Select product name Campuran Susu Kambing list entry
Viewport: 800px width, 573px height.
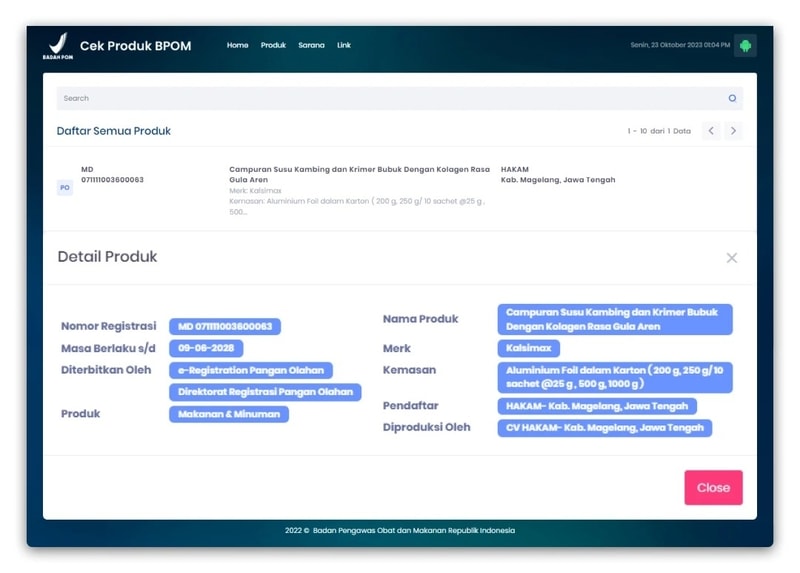pyautogui.click(x=359, y=175)
